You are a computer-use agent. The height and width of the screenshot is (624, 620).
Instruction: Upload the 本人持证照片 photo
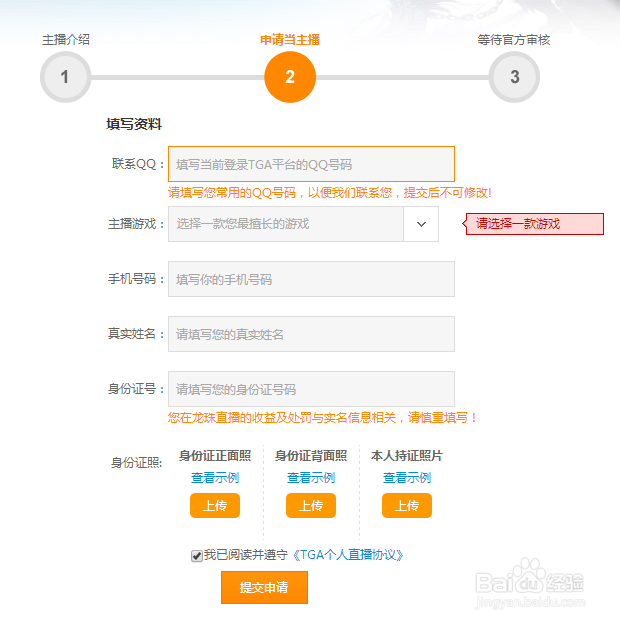pyautogui.click(x=407, y=505)
